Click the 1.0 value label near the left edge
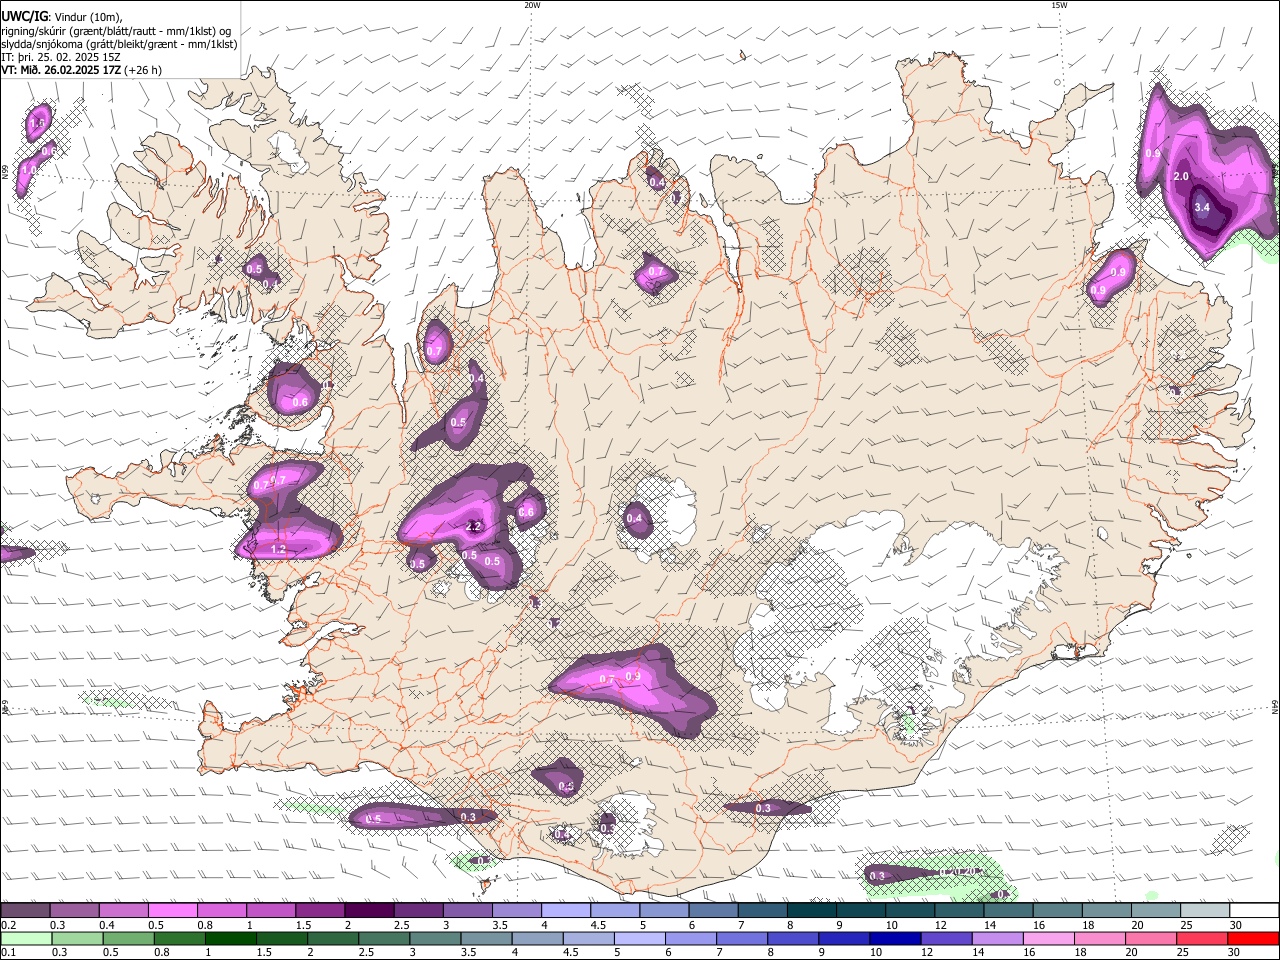Image resolution: width=1280 pixels, height=960 pixels. point(29,171)
